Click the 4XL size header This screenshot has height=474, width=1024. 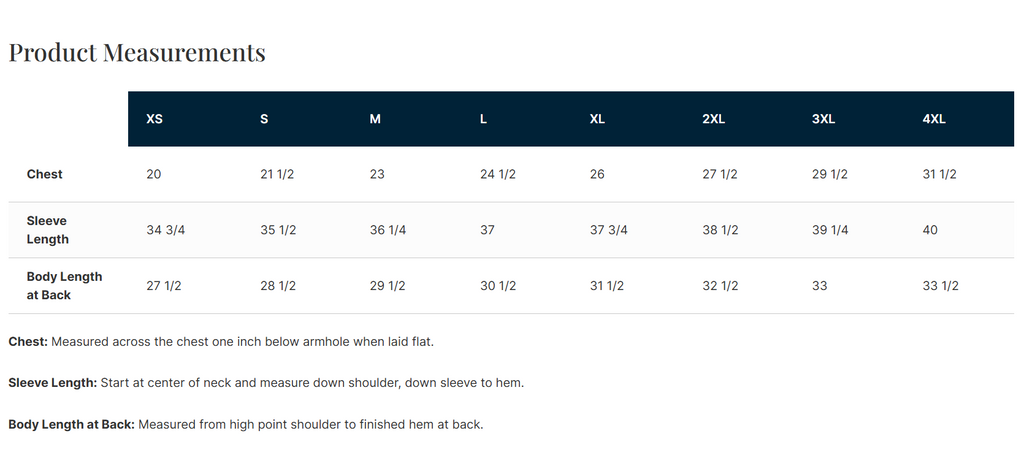pos(933,119)
